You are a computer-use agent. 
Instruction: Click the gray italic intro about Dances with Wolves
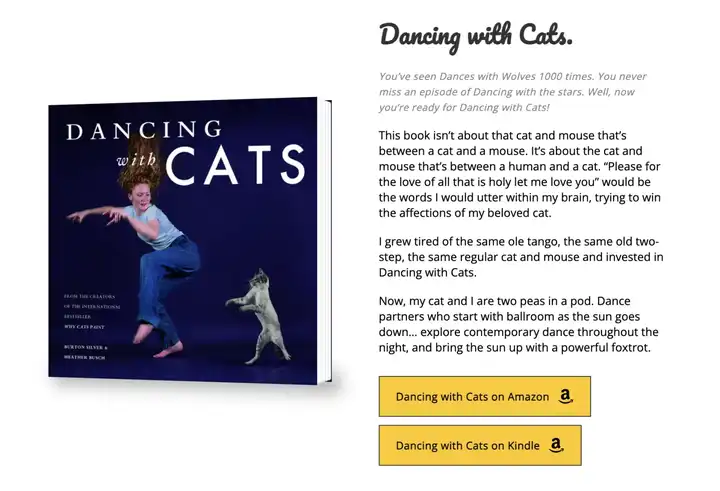[x=512, y=92]
